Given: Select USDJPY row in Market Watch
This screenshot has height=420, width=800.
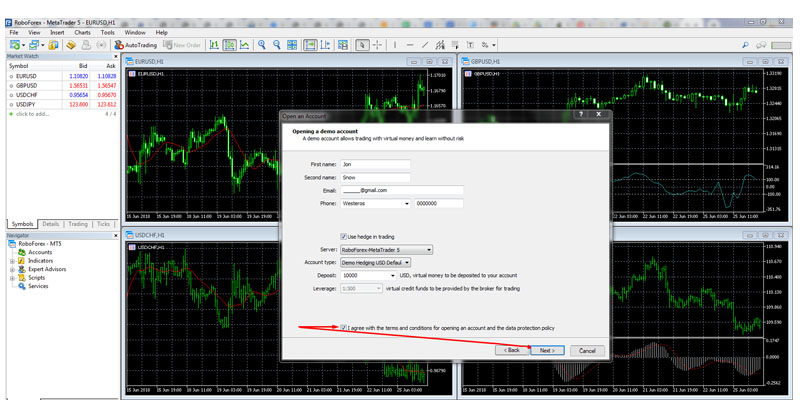Looking at the screenshot, I should 62,105.
